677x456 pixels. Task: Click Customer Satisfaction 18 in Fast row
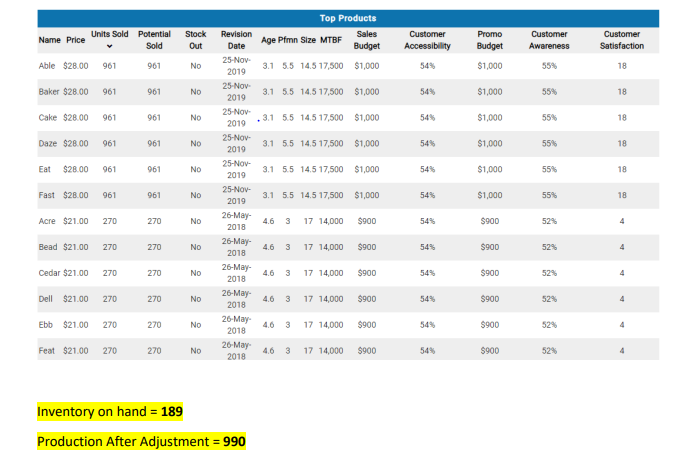point(622,196)
